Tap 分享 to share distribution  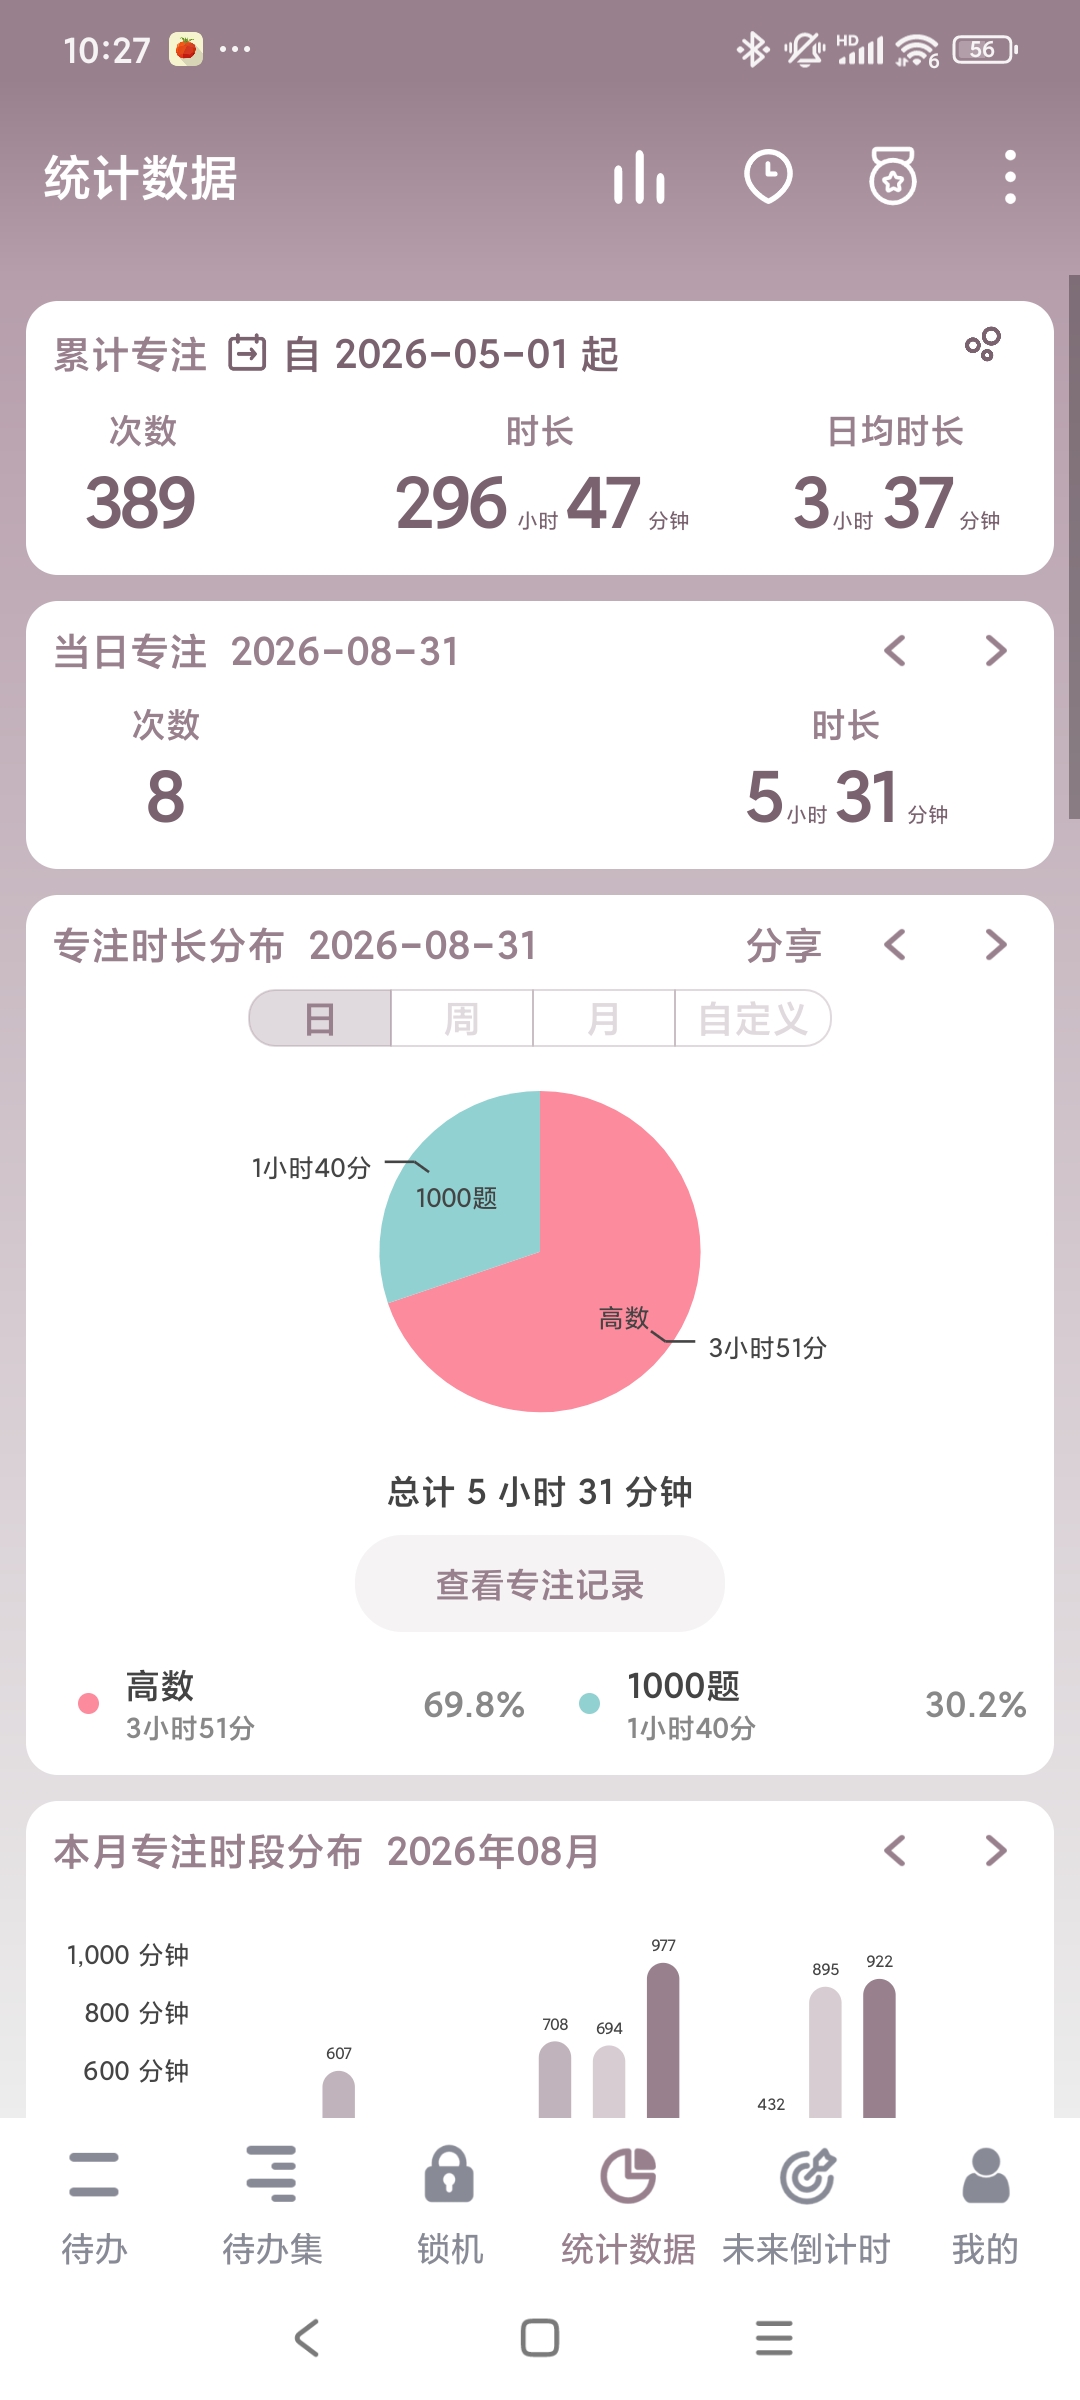[784, 946]
